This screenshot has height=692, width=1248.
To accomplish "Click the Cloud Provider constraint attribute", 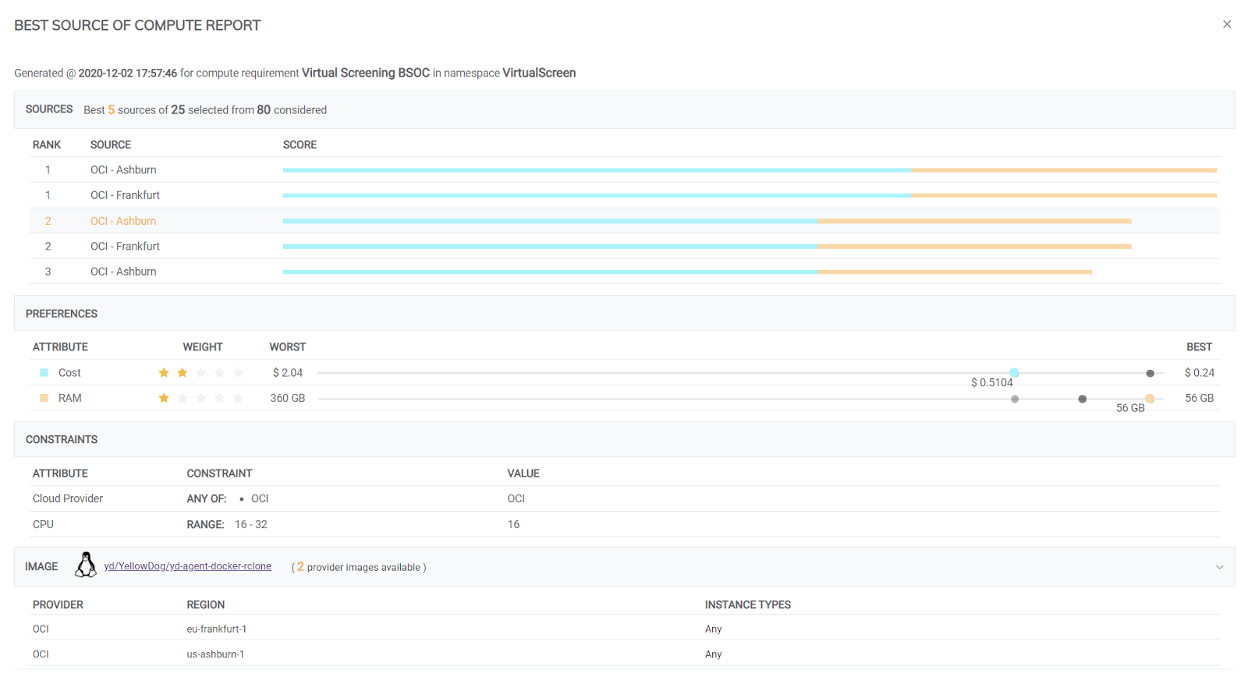I will click(x=68, y=499).
